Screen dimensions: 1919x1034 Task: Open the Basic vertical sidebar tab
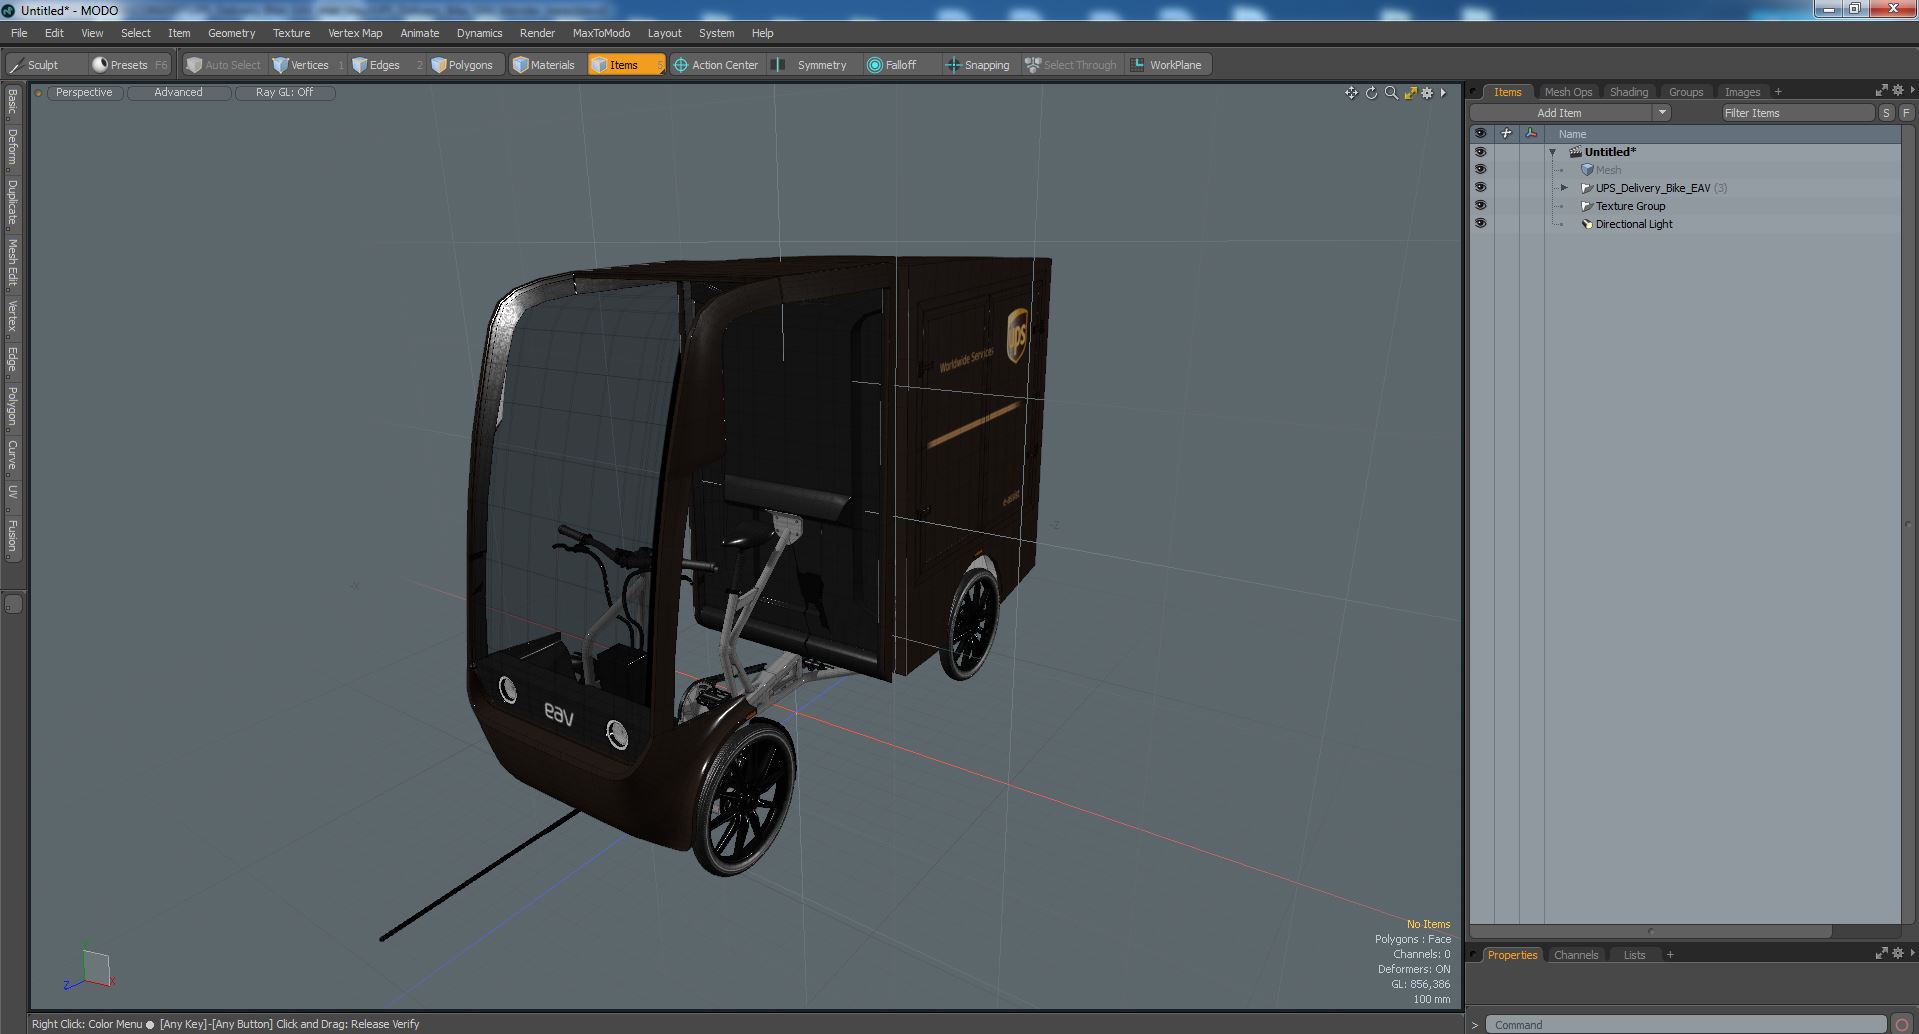[x=13, y=103]
